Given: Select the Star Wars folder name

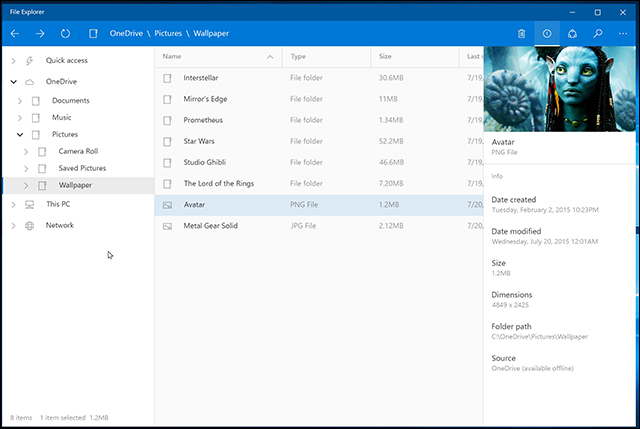Looking at the screenshot, I should point(199,141).
